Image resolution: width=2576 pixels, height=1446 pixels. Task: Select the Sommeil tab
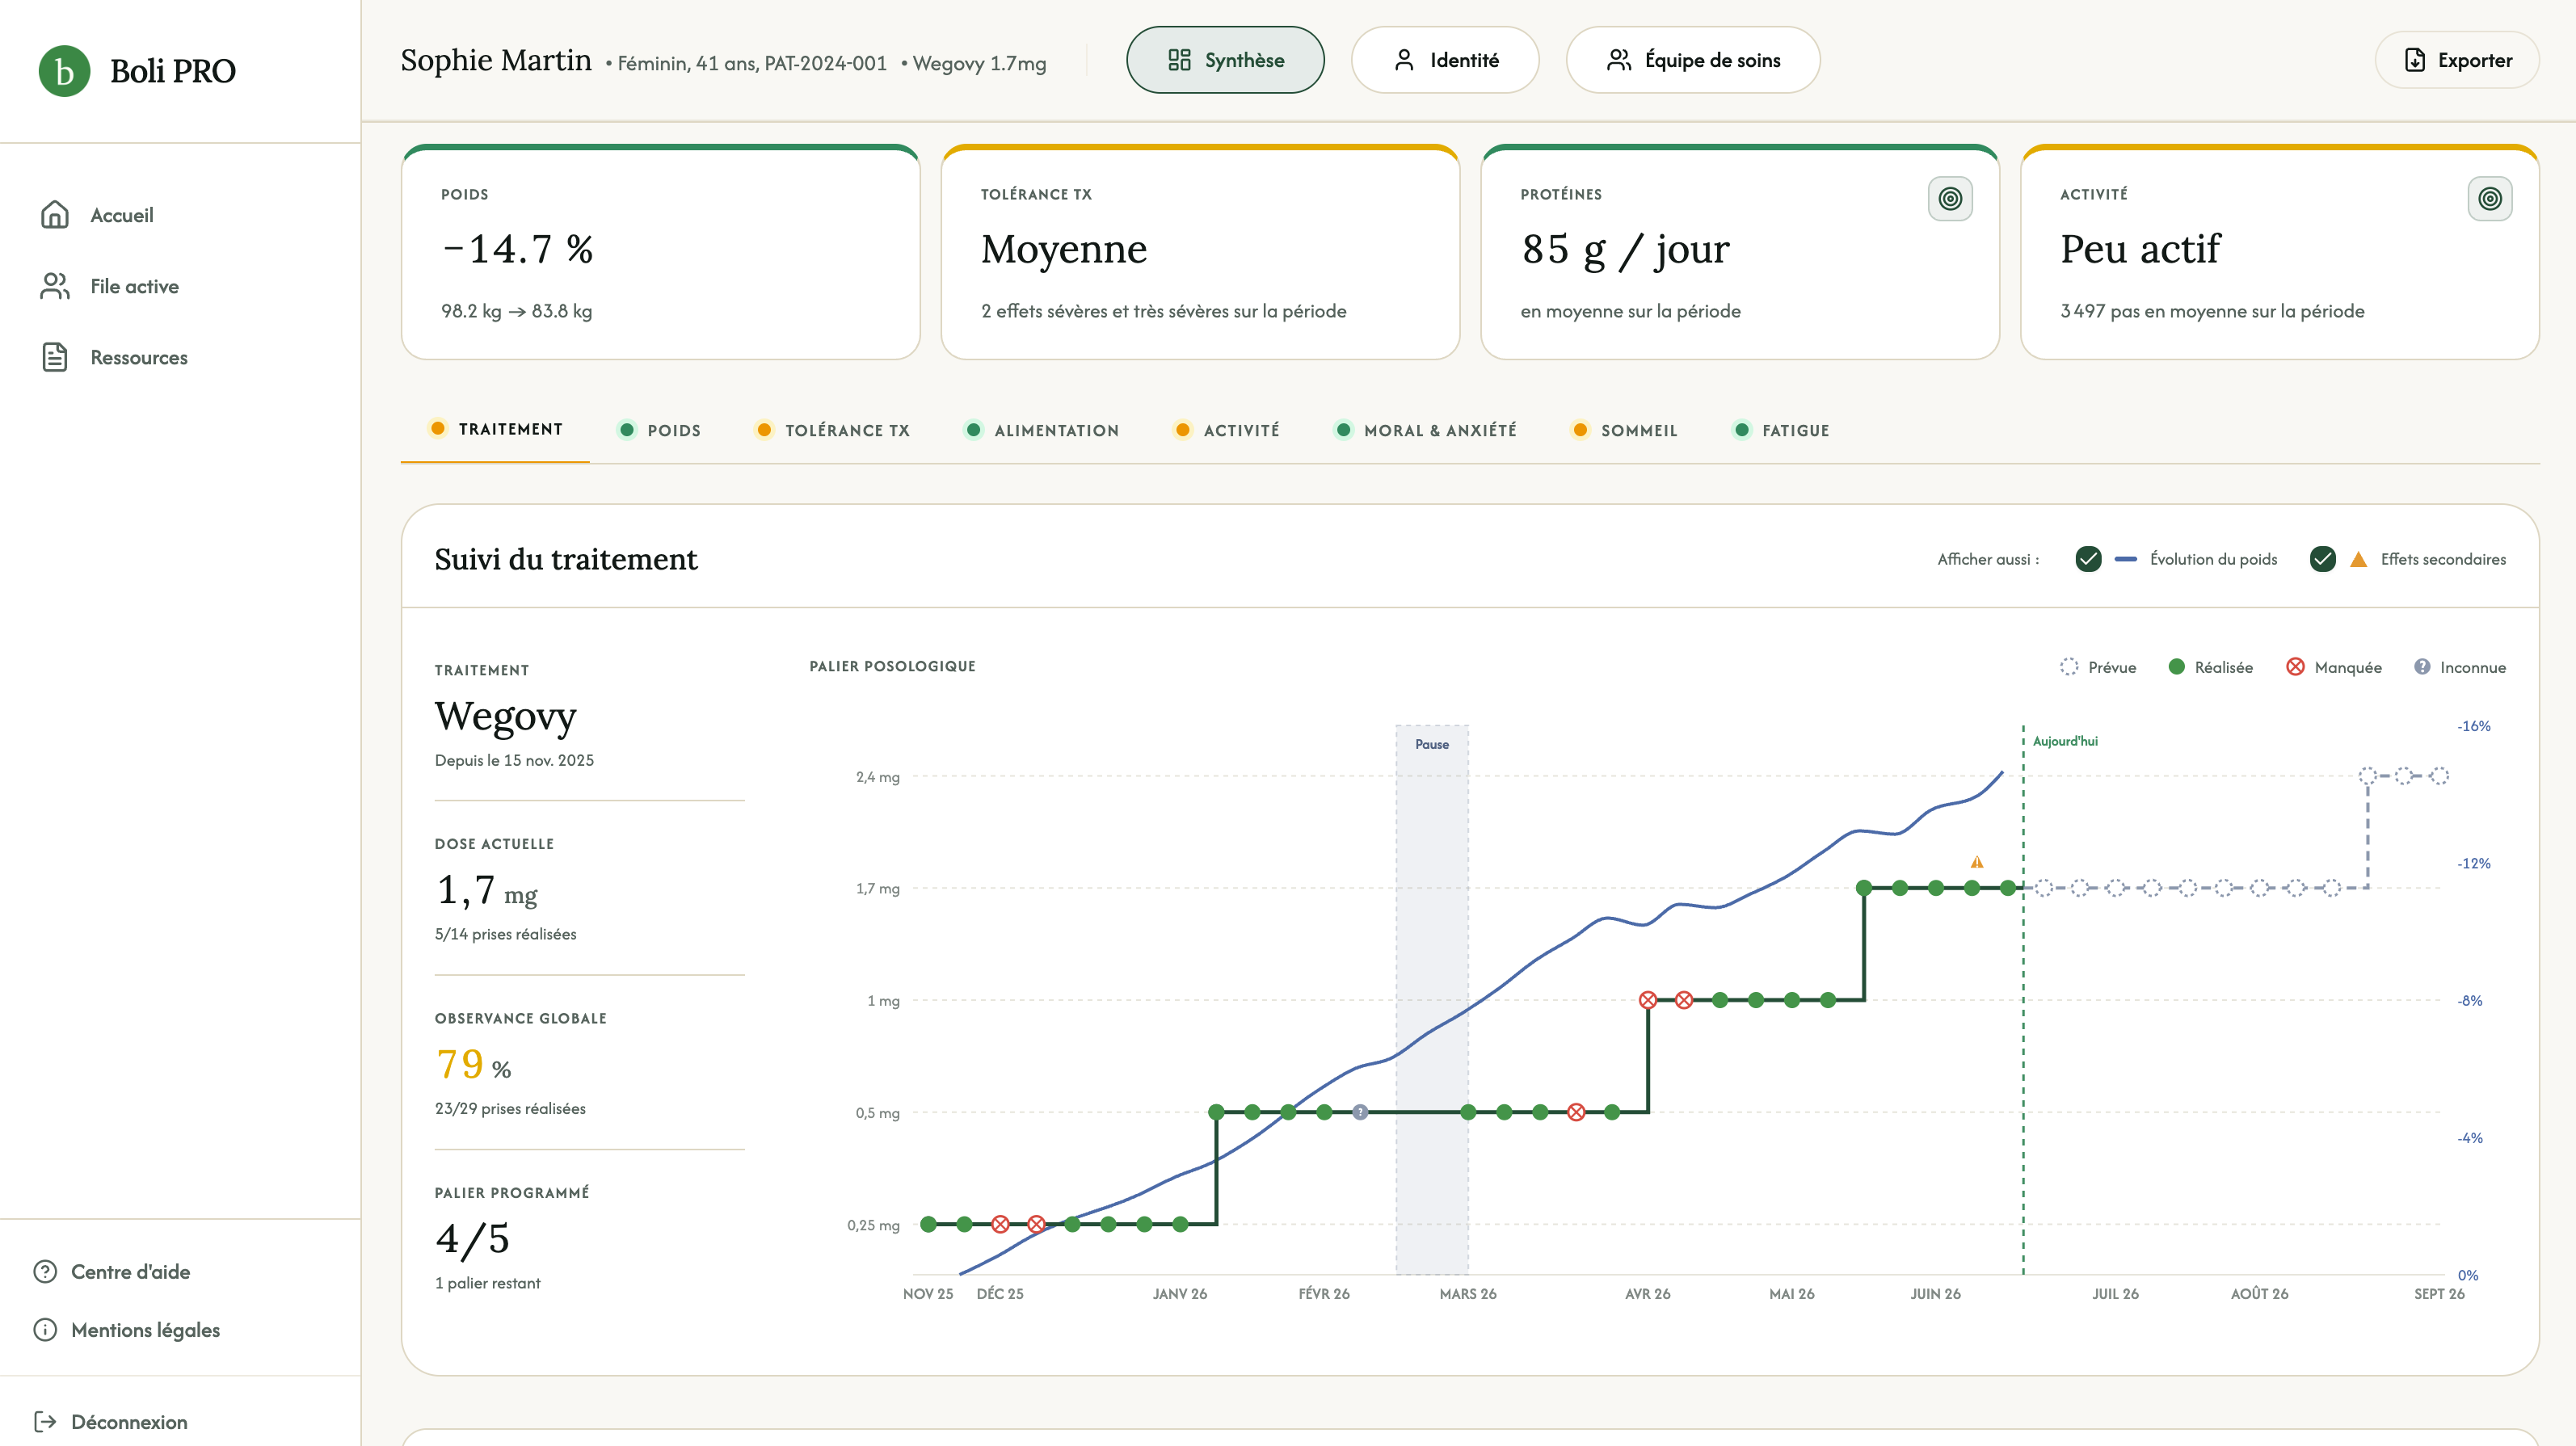[1625, 430]
